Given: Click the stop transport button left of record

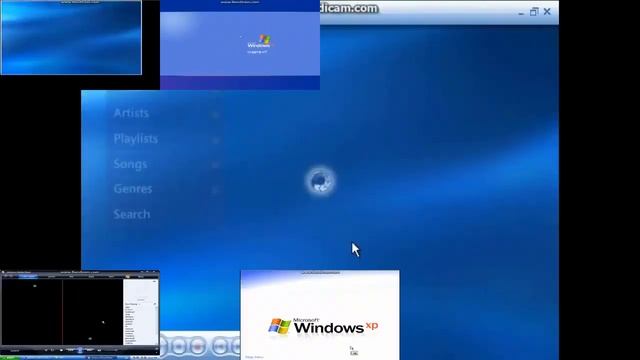Looking at the screenshot, I should pos(178,347).
